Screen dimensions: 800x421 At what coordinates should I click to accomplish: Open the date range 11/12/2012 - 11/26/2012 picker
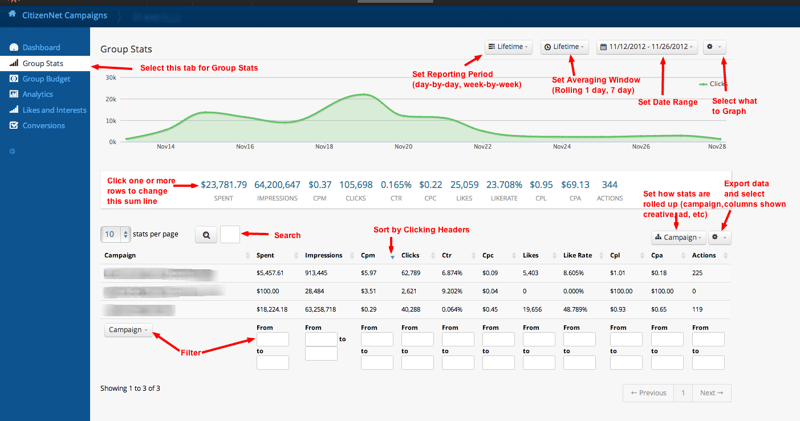pos(647,47)
